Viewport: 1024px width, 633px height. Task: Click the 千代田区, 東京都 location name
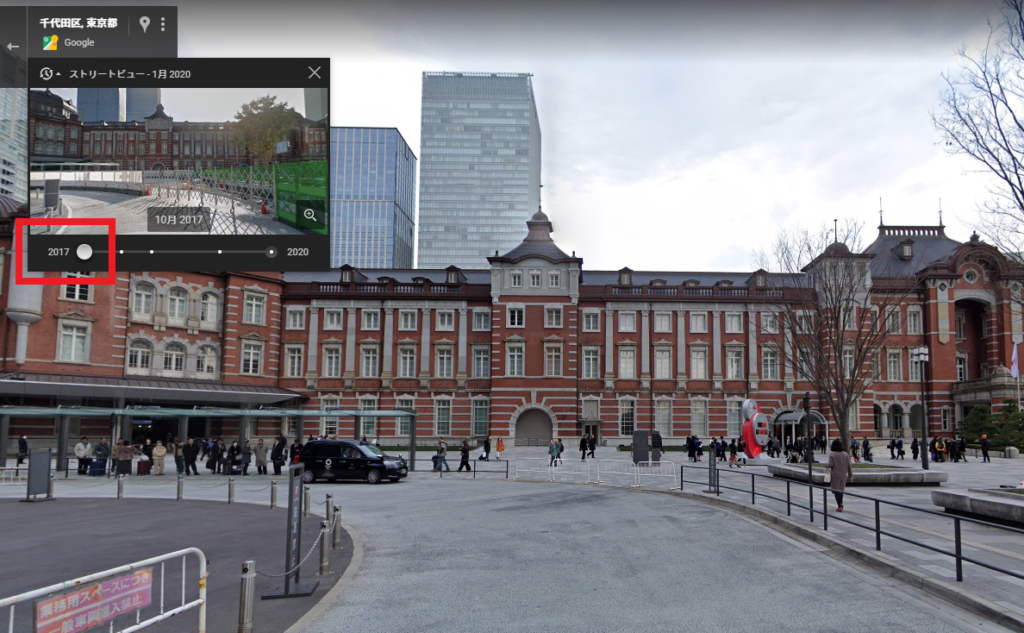78,22
